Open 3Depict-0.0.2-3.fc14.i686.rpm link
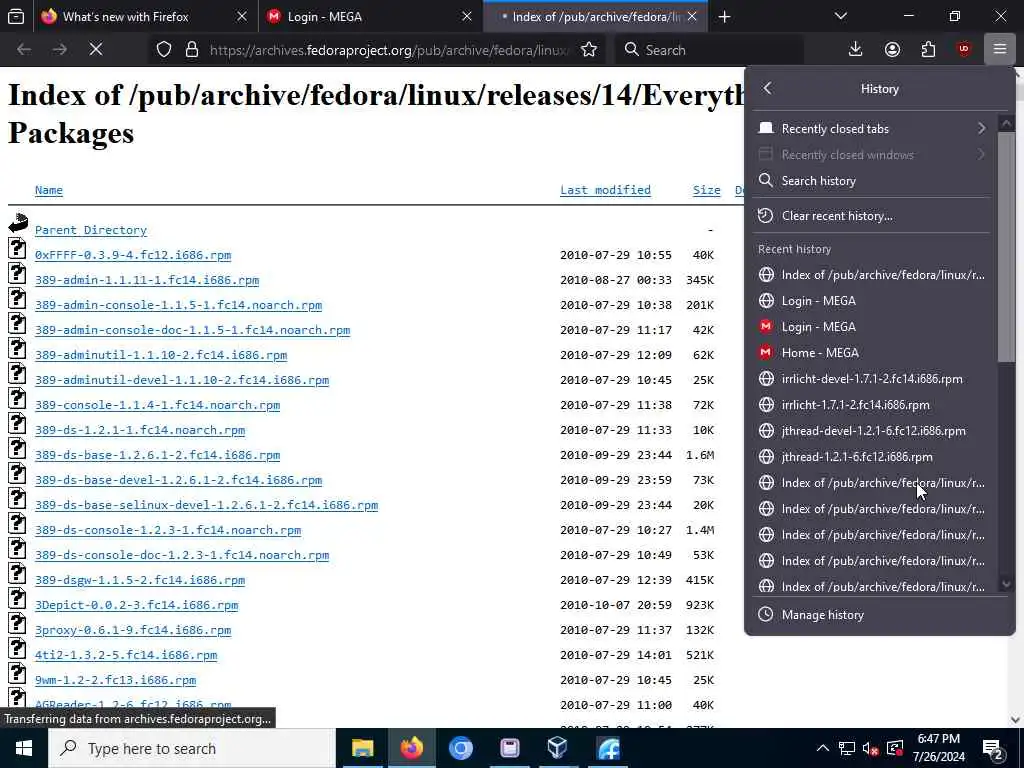Image resolution: width=1024 pixels, height=768 pixels. coord(136,605)
